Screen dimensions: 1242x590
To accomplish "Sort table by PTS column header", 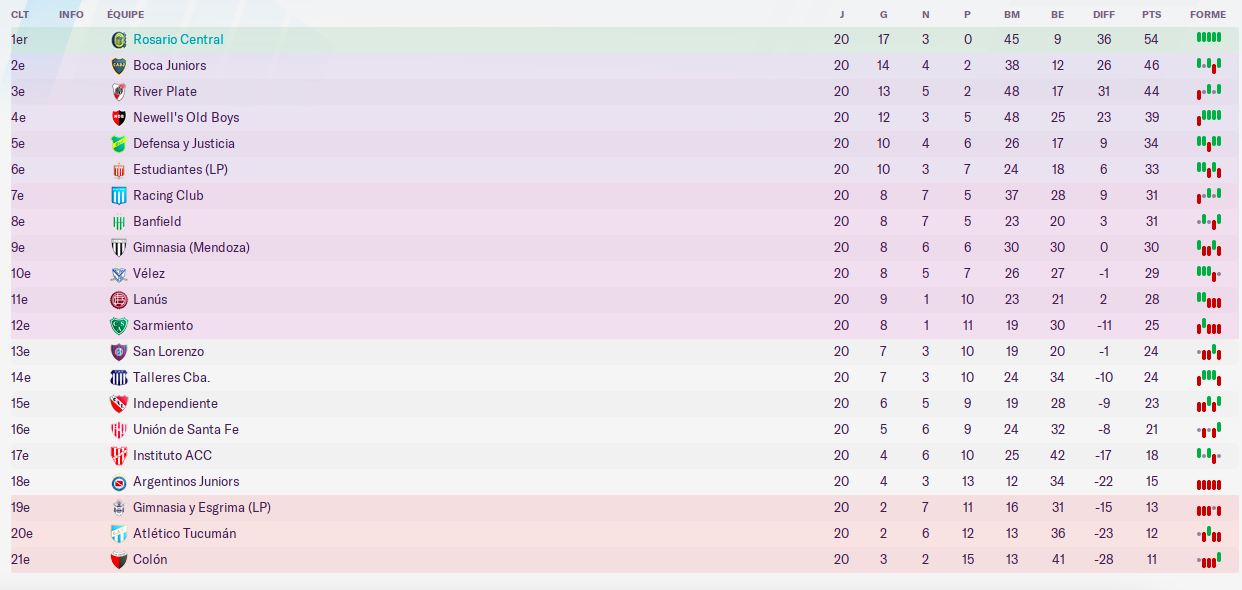I will tap(1152, 15).
